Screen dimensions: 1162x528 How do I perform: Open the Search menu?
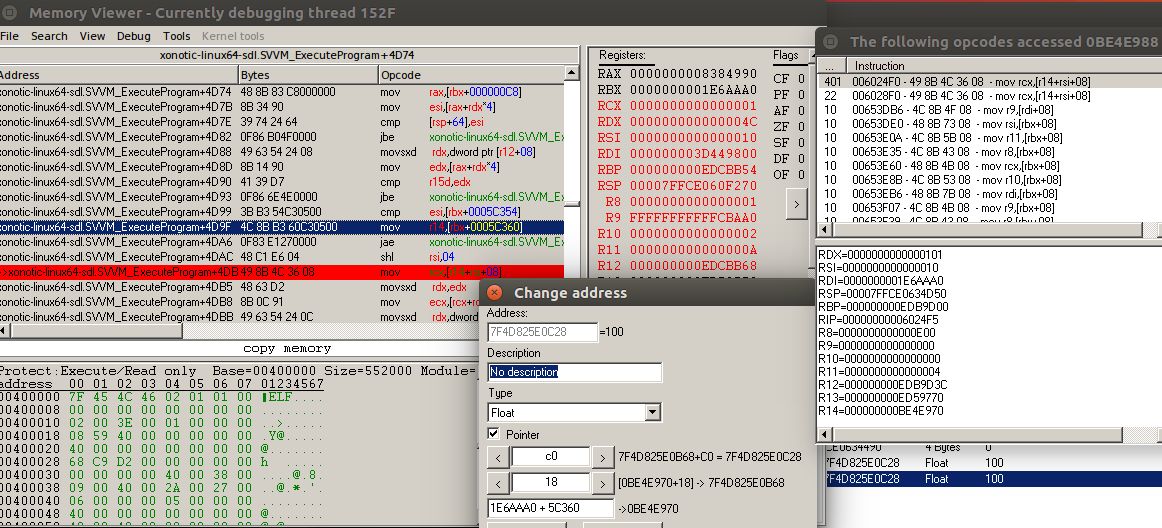(x=49, y=36)
